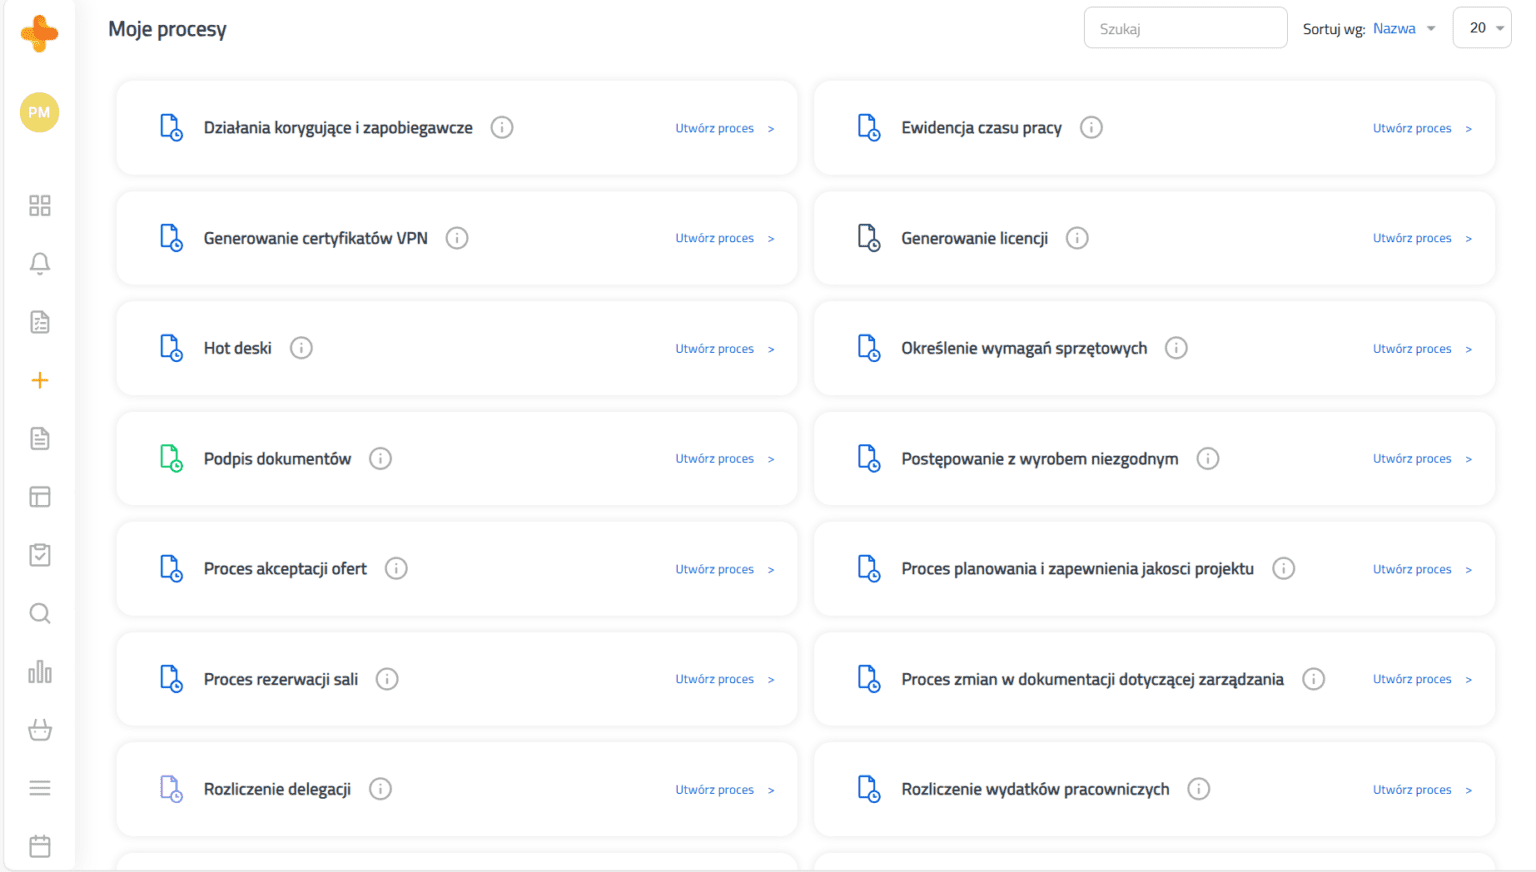Show info about Rozliczenie delegacji process

(x=380, y=788)
